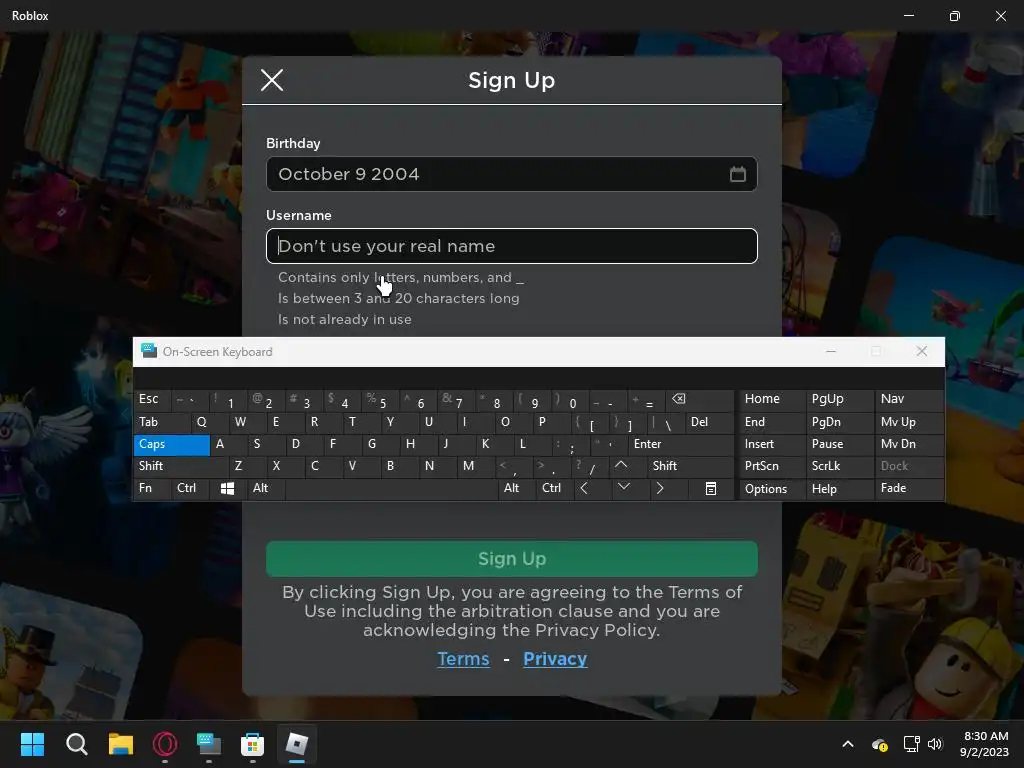
Task: Toggle the right Ctrl key
Action: 554,488
